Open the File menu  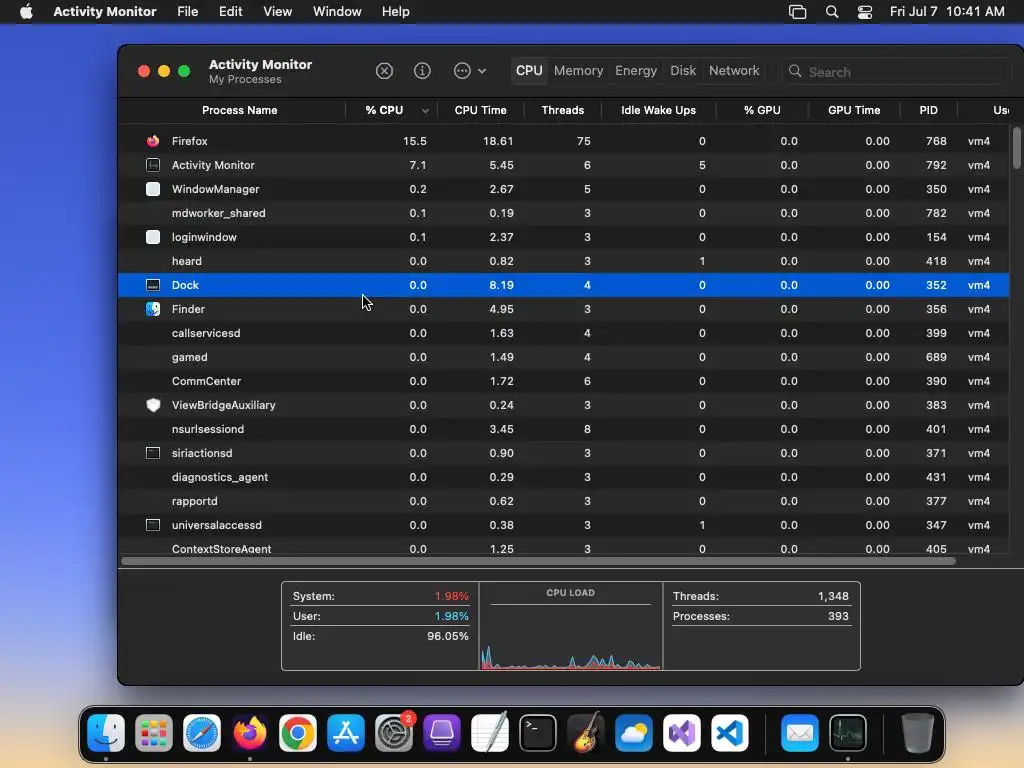(187, 12)
